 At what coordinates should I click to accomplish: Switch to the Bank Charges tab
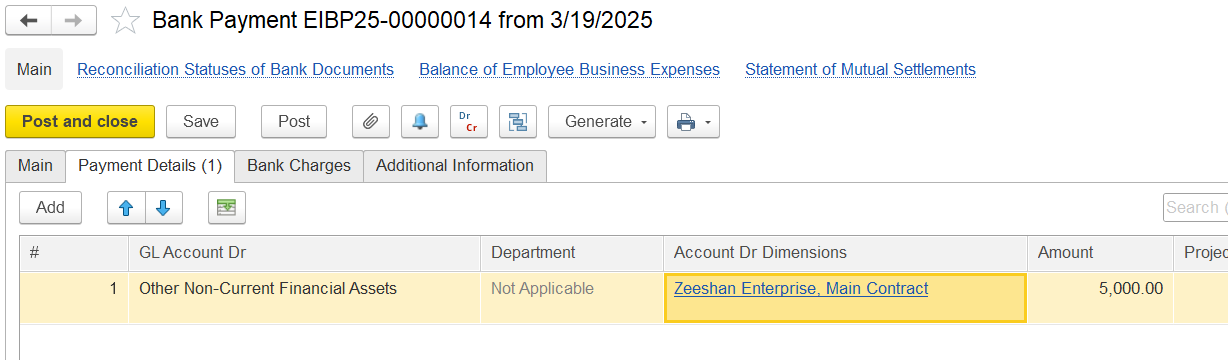click(299, 166)
